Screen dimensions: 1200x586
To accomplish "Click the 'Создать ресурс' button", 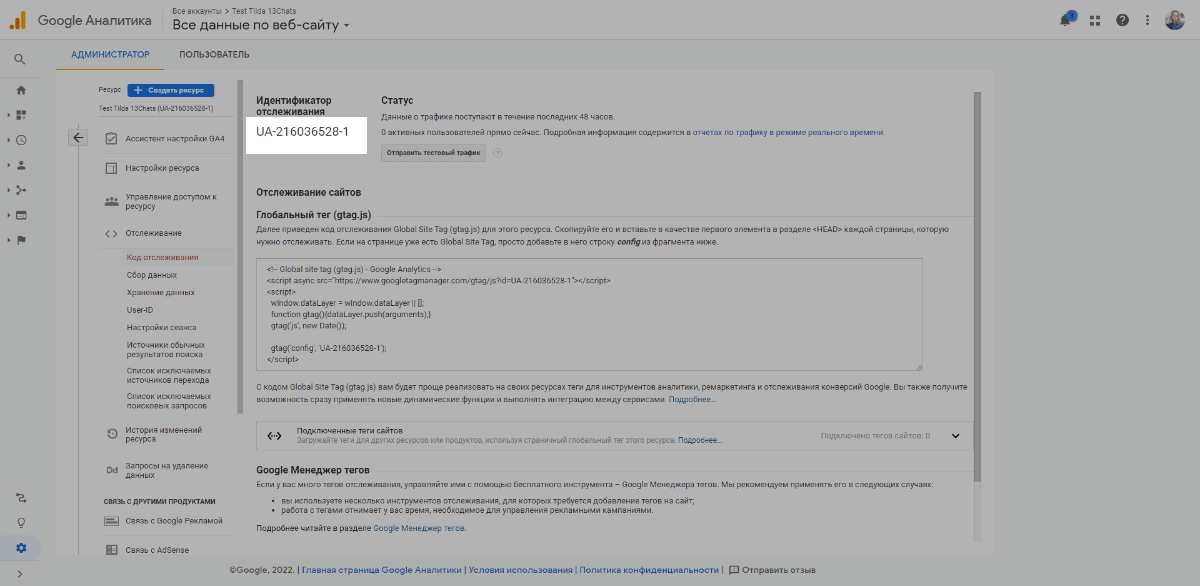I will pyautogui.click(x=171, y=90).
